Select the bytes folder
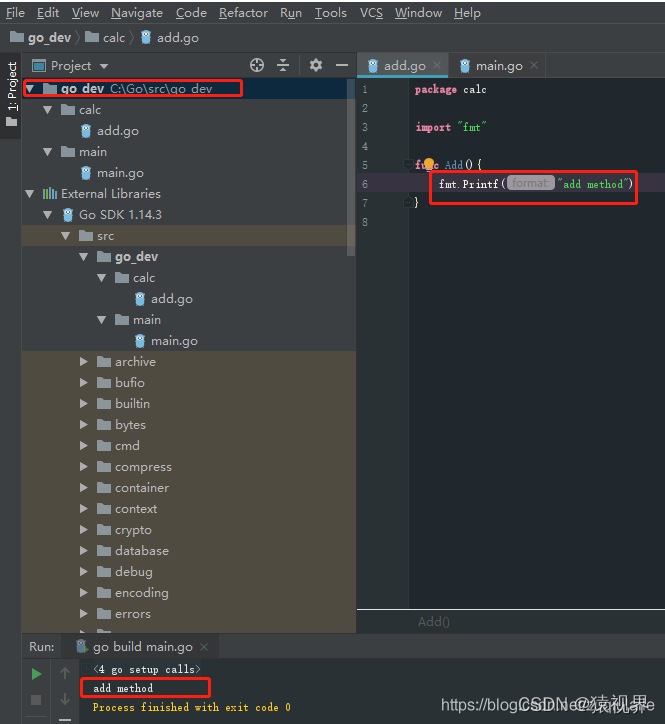This screenshot has width=665, height=724. [130, 425]
